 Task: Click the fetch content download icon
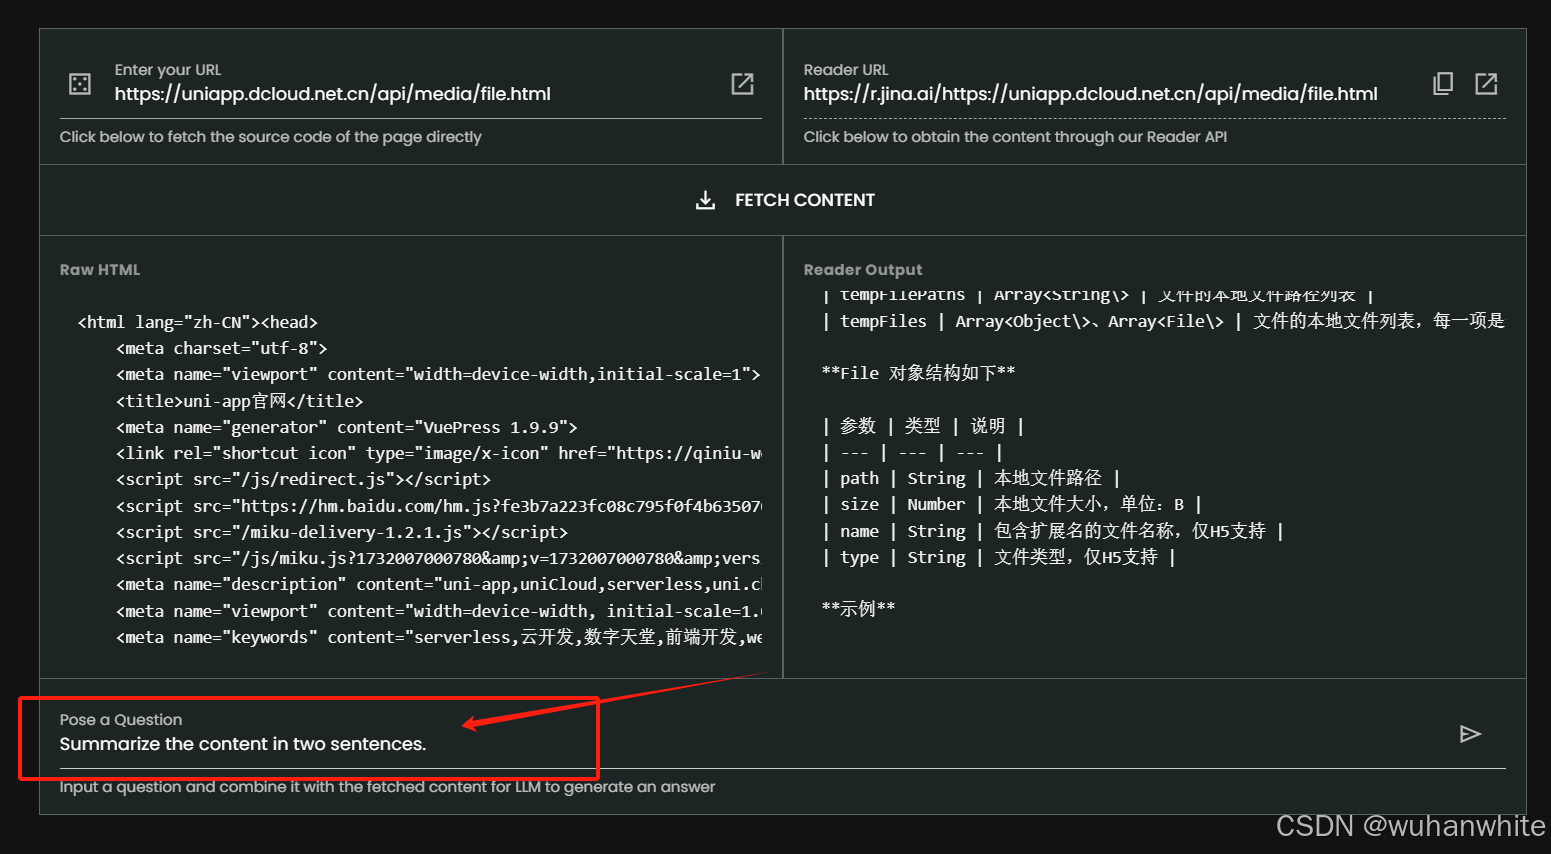click(705, 200)
